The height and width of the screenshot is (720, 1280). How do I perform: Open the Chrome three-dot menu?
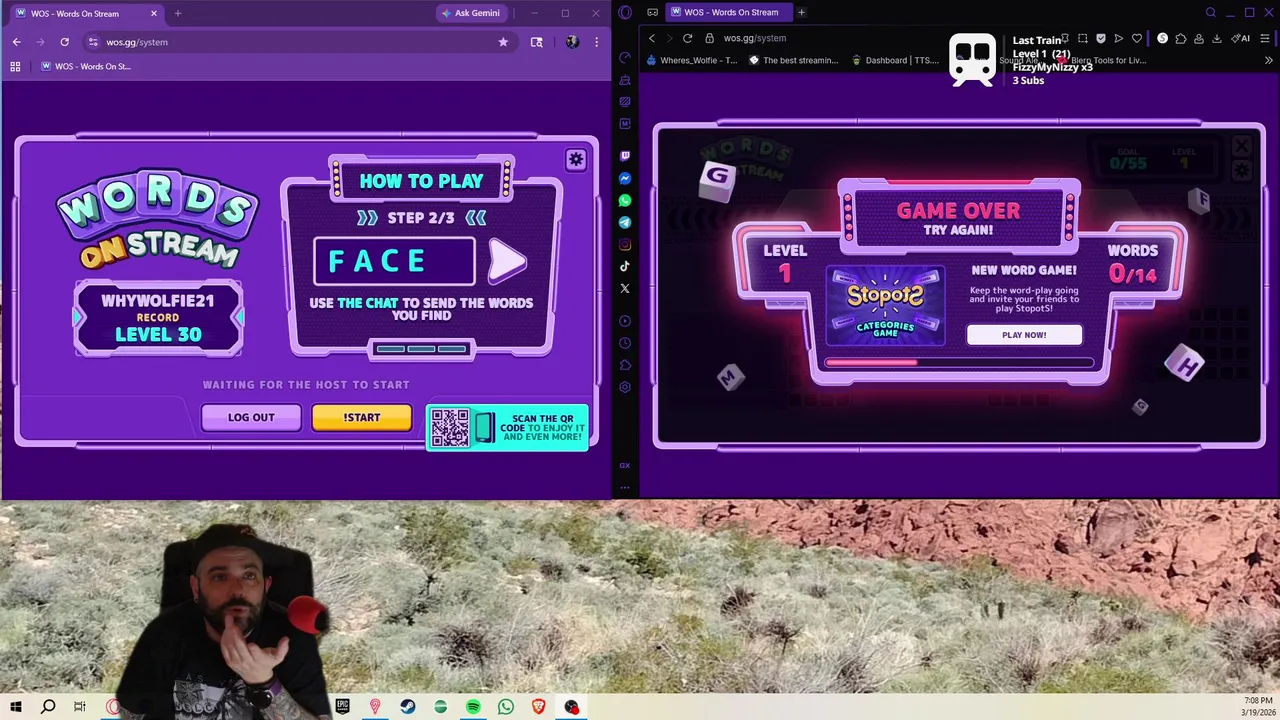[x=596, y=42]
